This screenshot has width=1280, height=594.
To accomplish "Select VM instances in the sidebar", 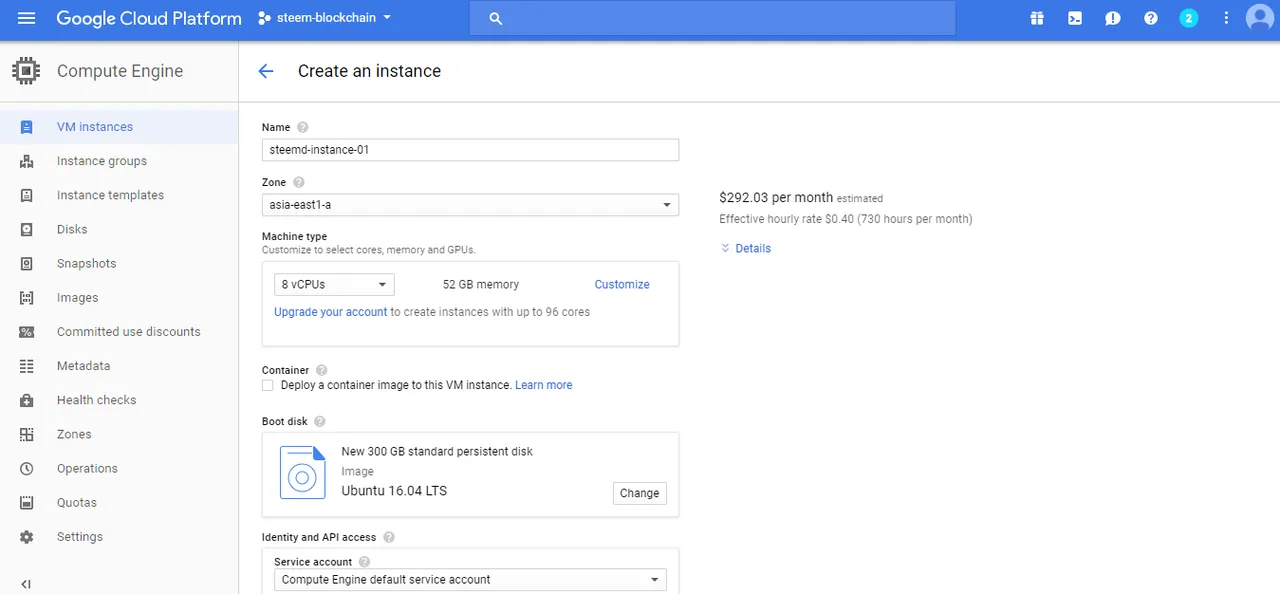I will tap(119, 127).
